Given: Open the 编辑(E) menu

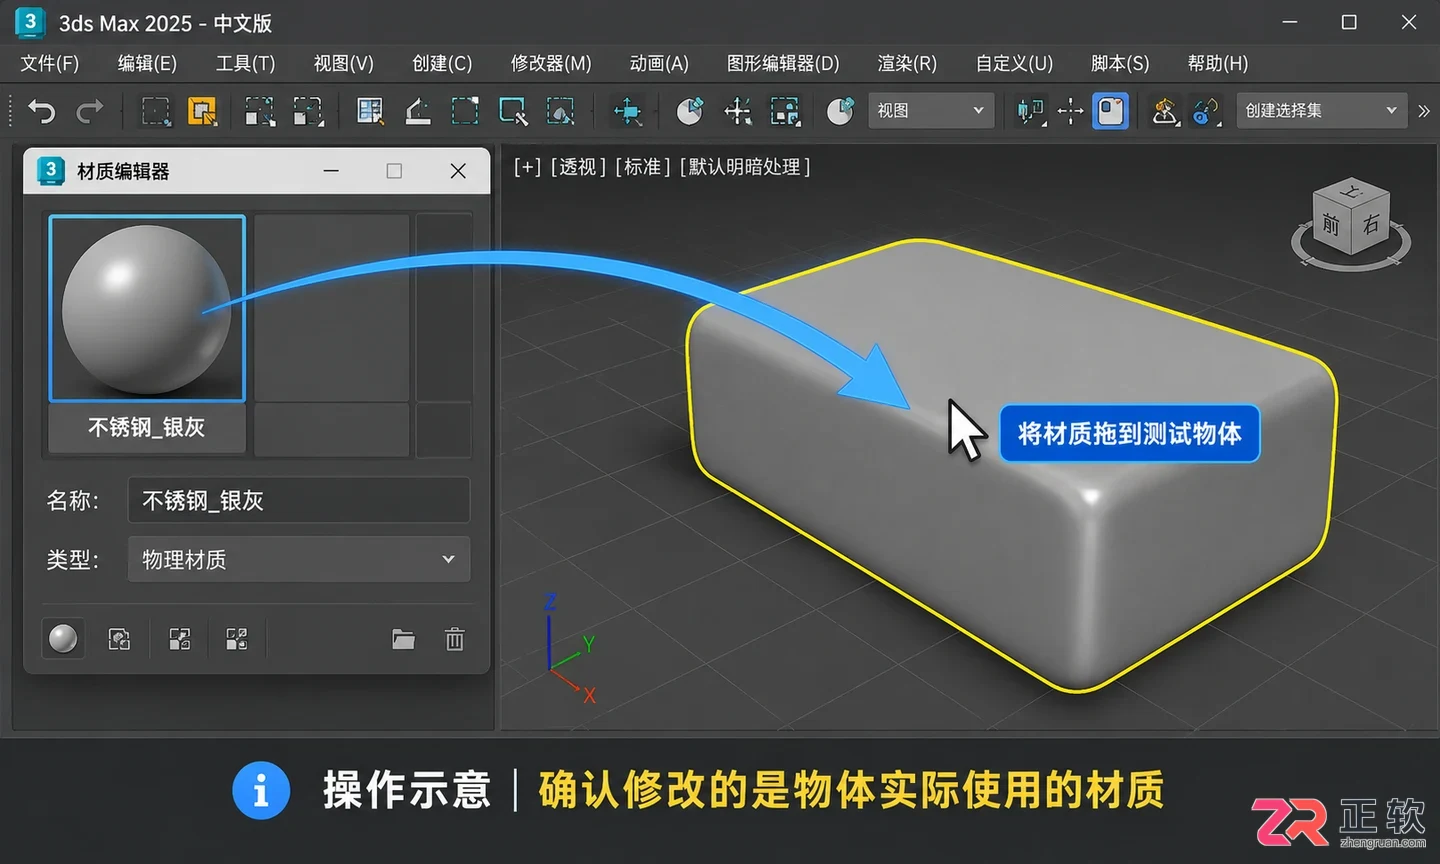Looking at the screenshot, I should point(147,63).
